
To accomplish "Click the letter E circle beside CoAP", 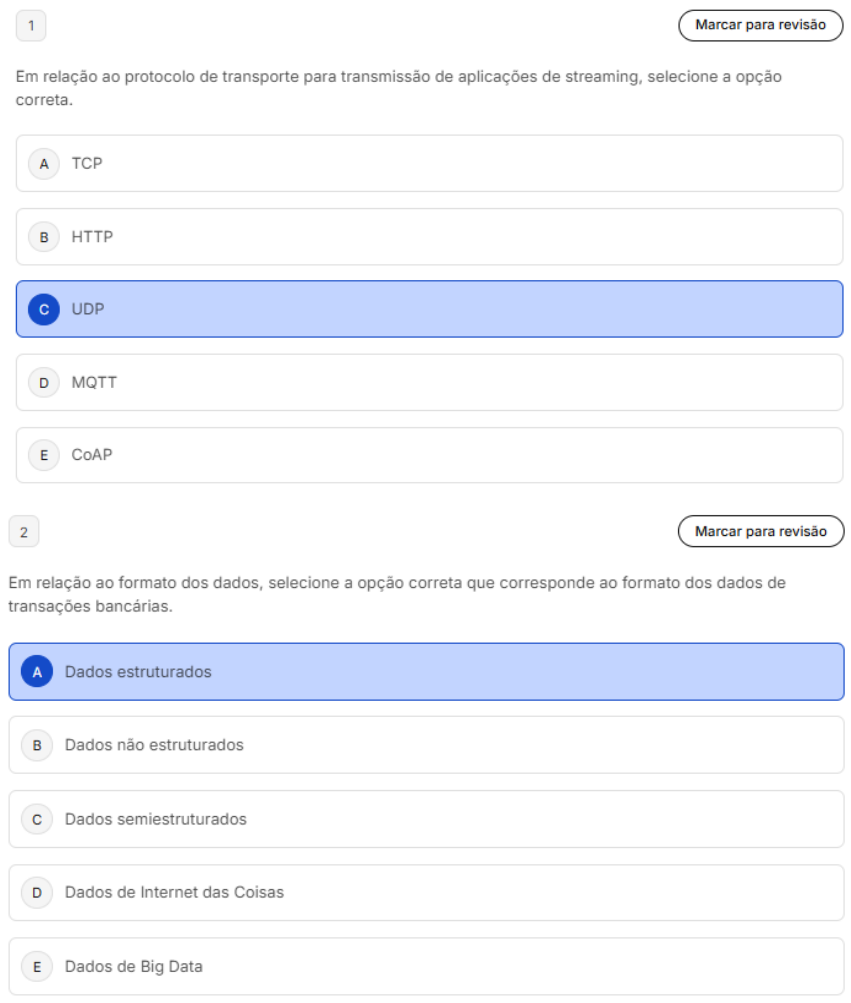I will point(44,455).
